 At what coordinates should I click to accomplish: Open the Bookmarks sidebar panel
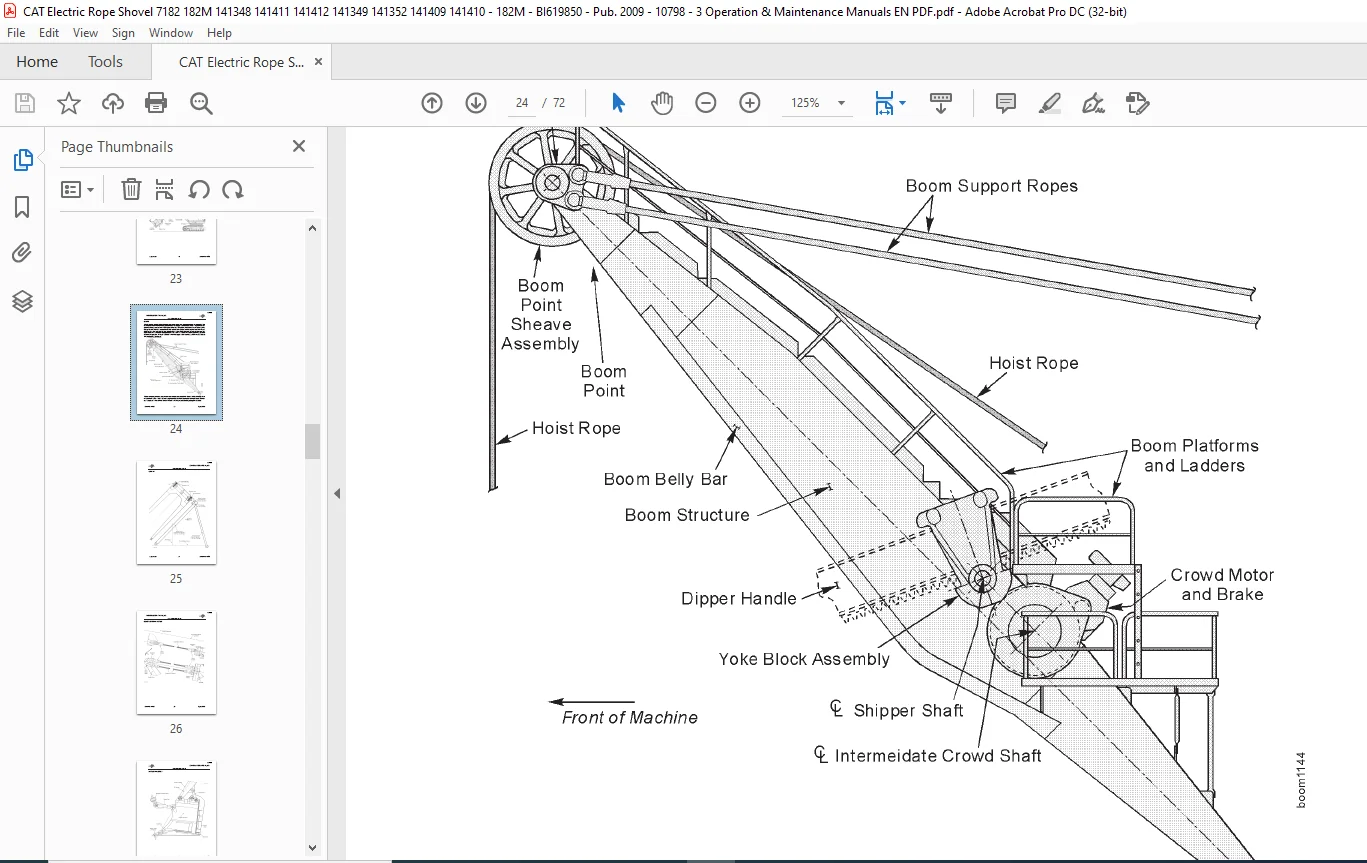pyautogui.click(x=22, y=207)
